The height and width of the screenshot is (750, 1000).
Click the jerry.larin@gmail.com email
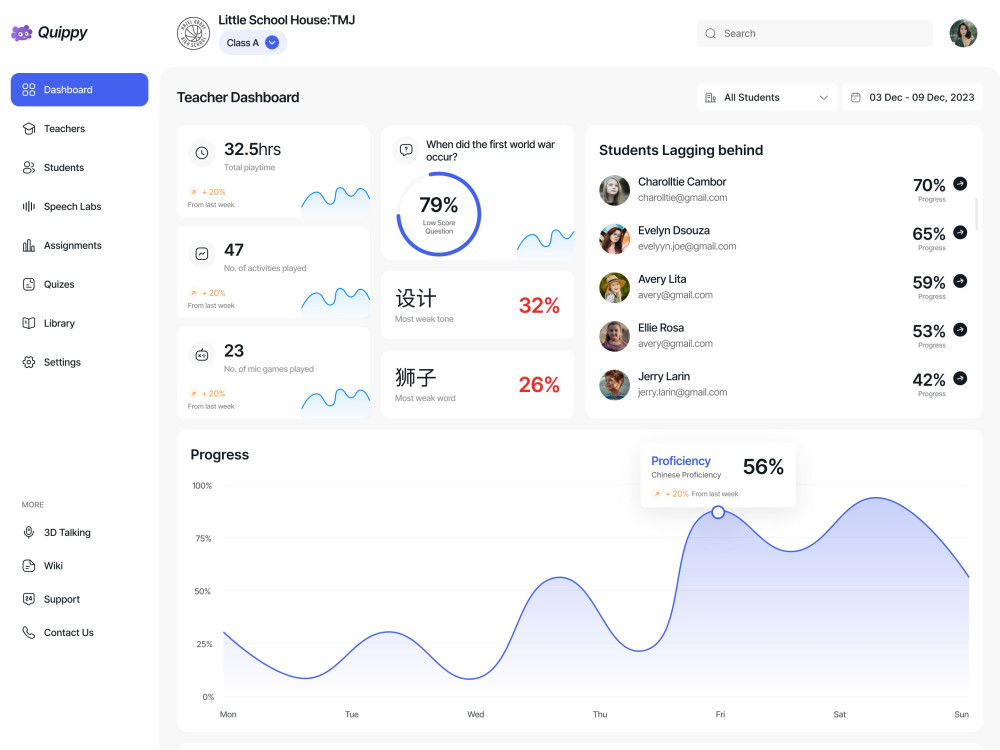(x=682, y=392)
